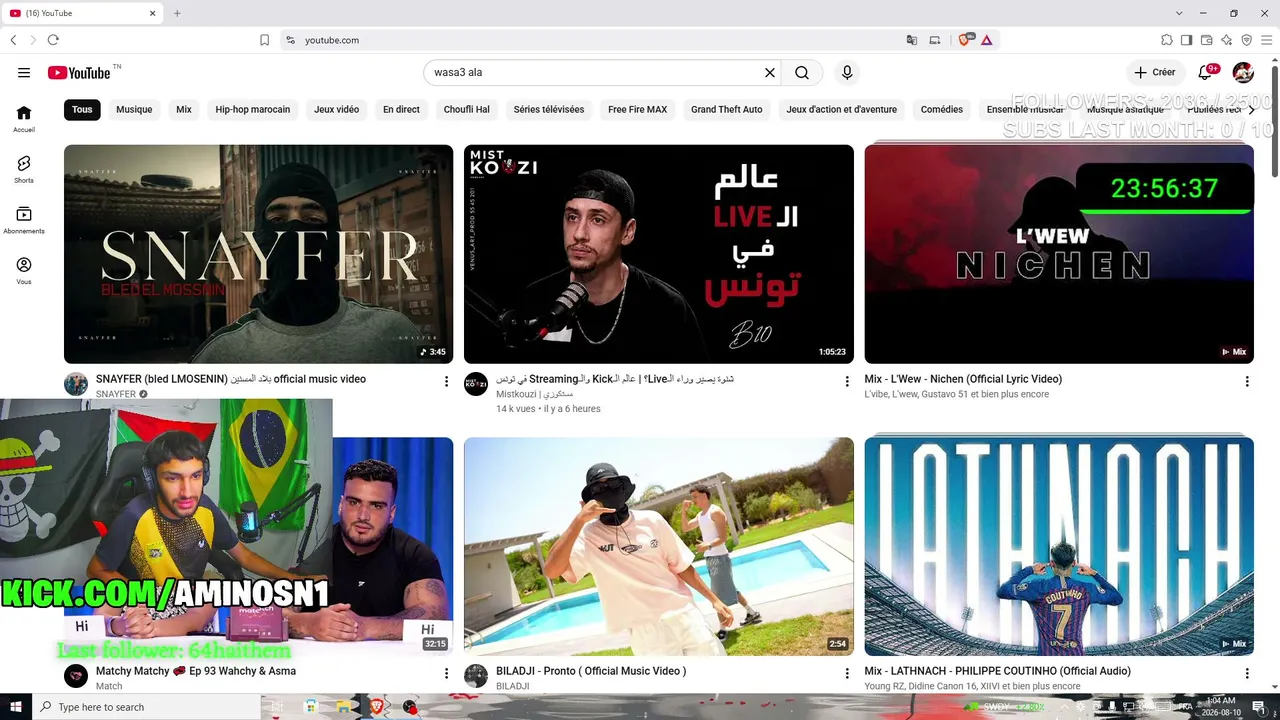This screenshot has width=1280, height=720.
Task: Select the En direct chip
Action: (x=401, y=110)
